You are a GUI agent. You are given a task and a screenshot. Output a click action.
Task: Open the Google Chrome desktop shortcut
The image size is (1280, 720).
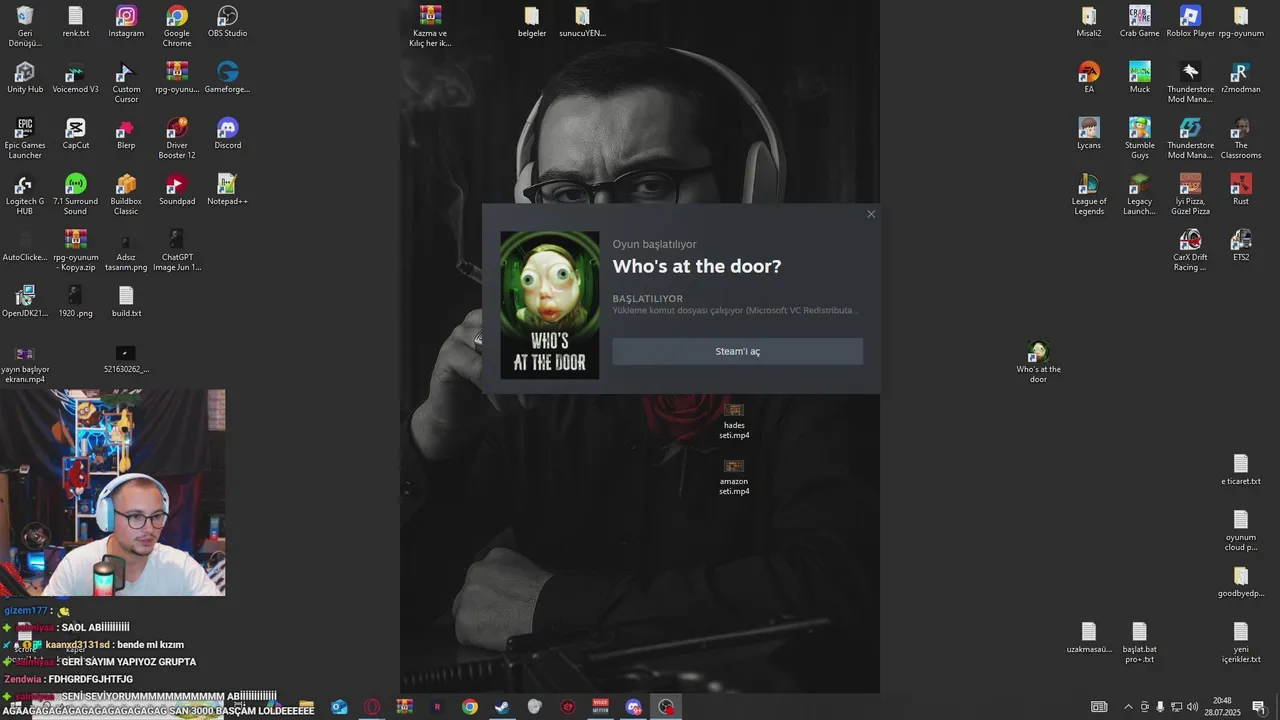[x=177, y=26]
